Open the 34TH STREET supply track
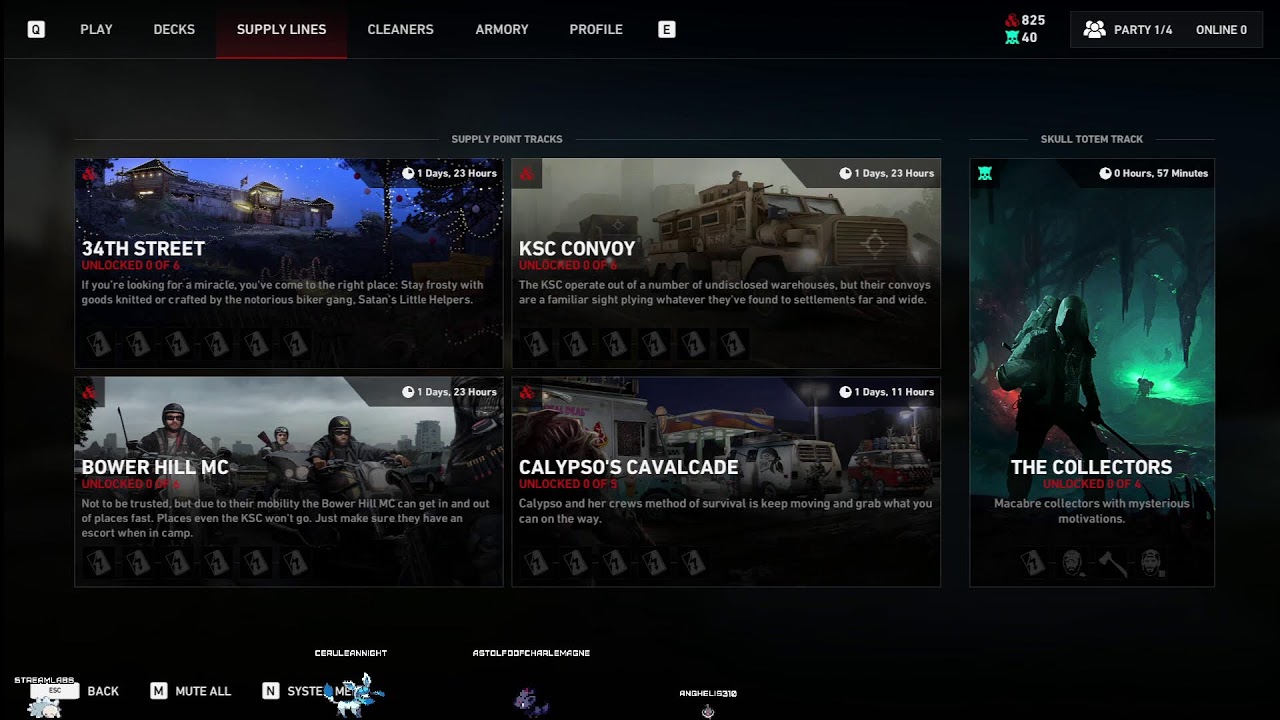 289,263
